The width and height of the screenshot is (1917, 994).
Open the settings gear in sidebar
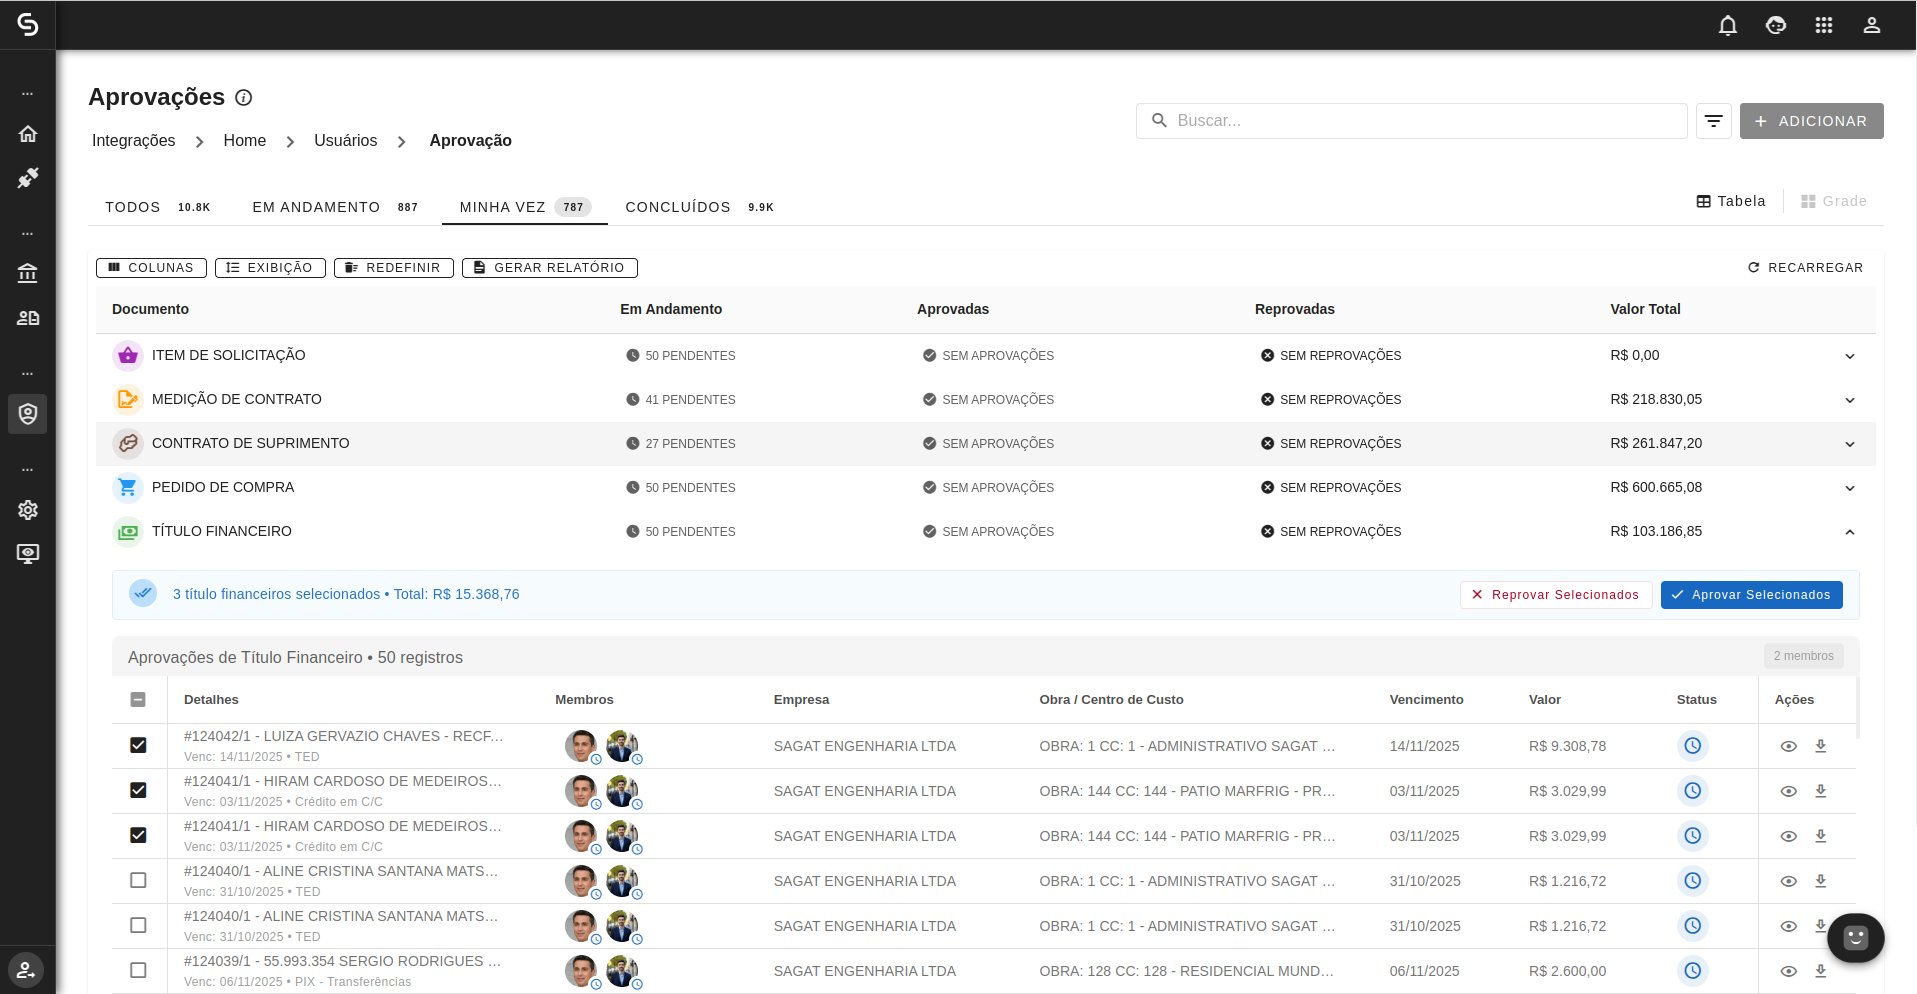28,510
